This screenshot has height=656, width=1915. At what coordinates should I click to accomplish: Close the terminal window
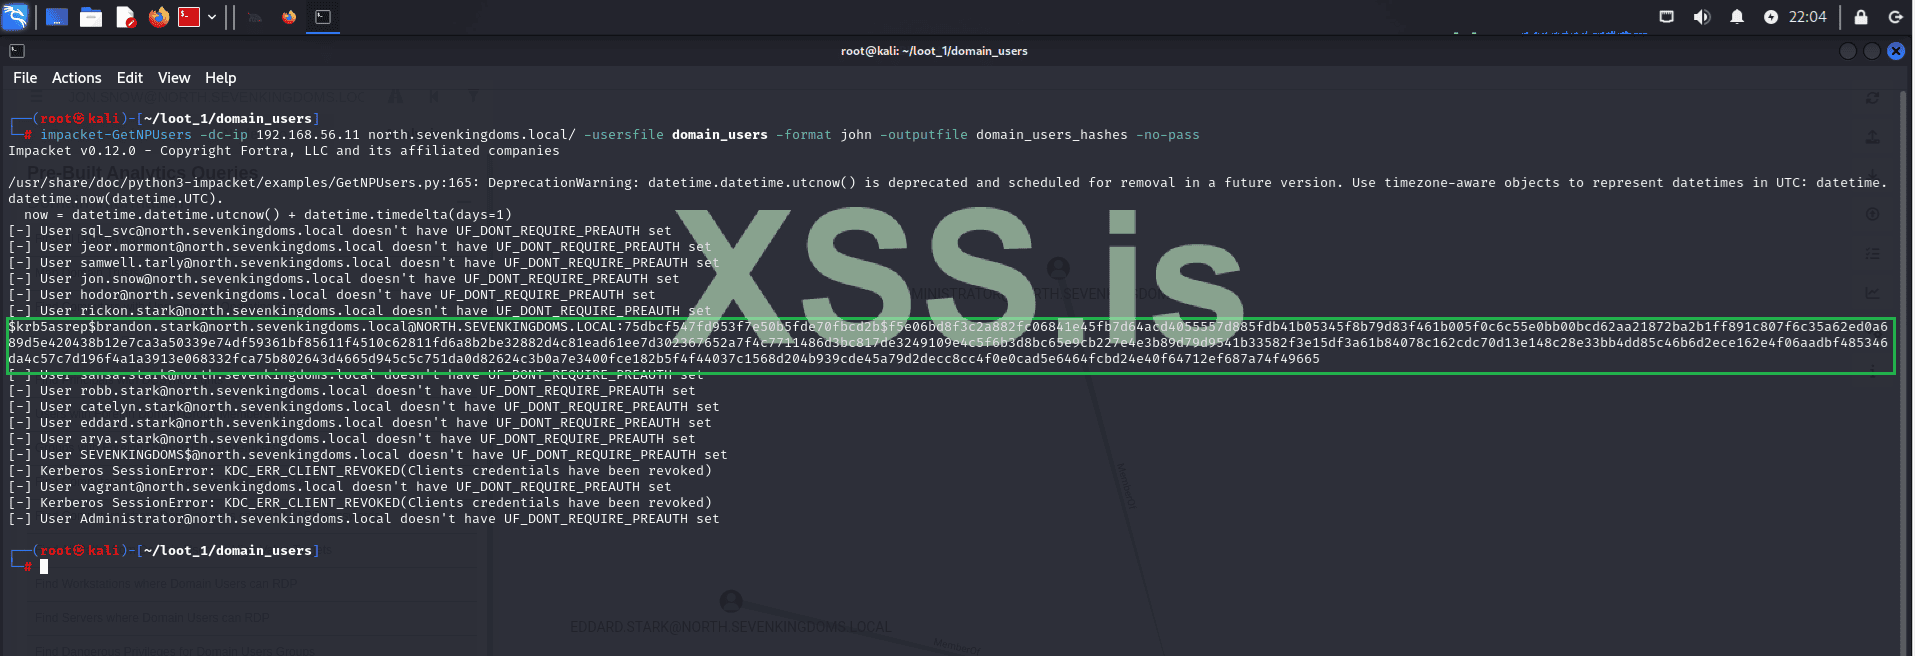click(x=1896, y=51)
